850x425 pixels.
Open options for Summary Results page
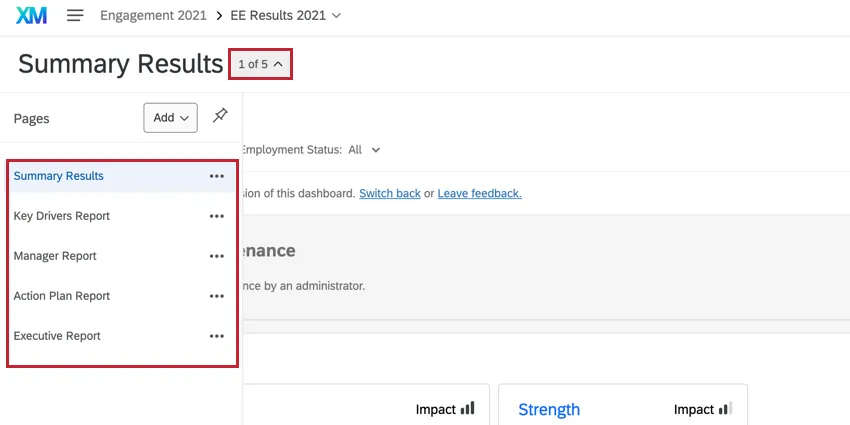216,176
